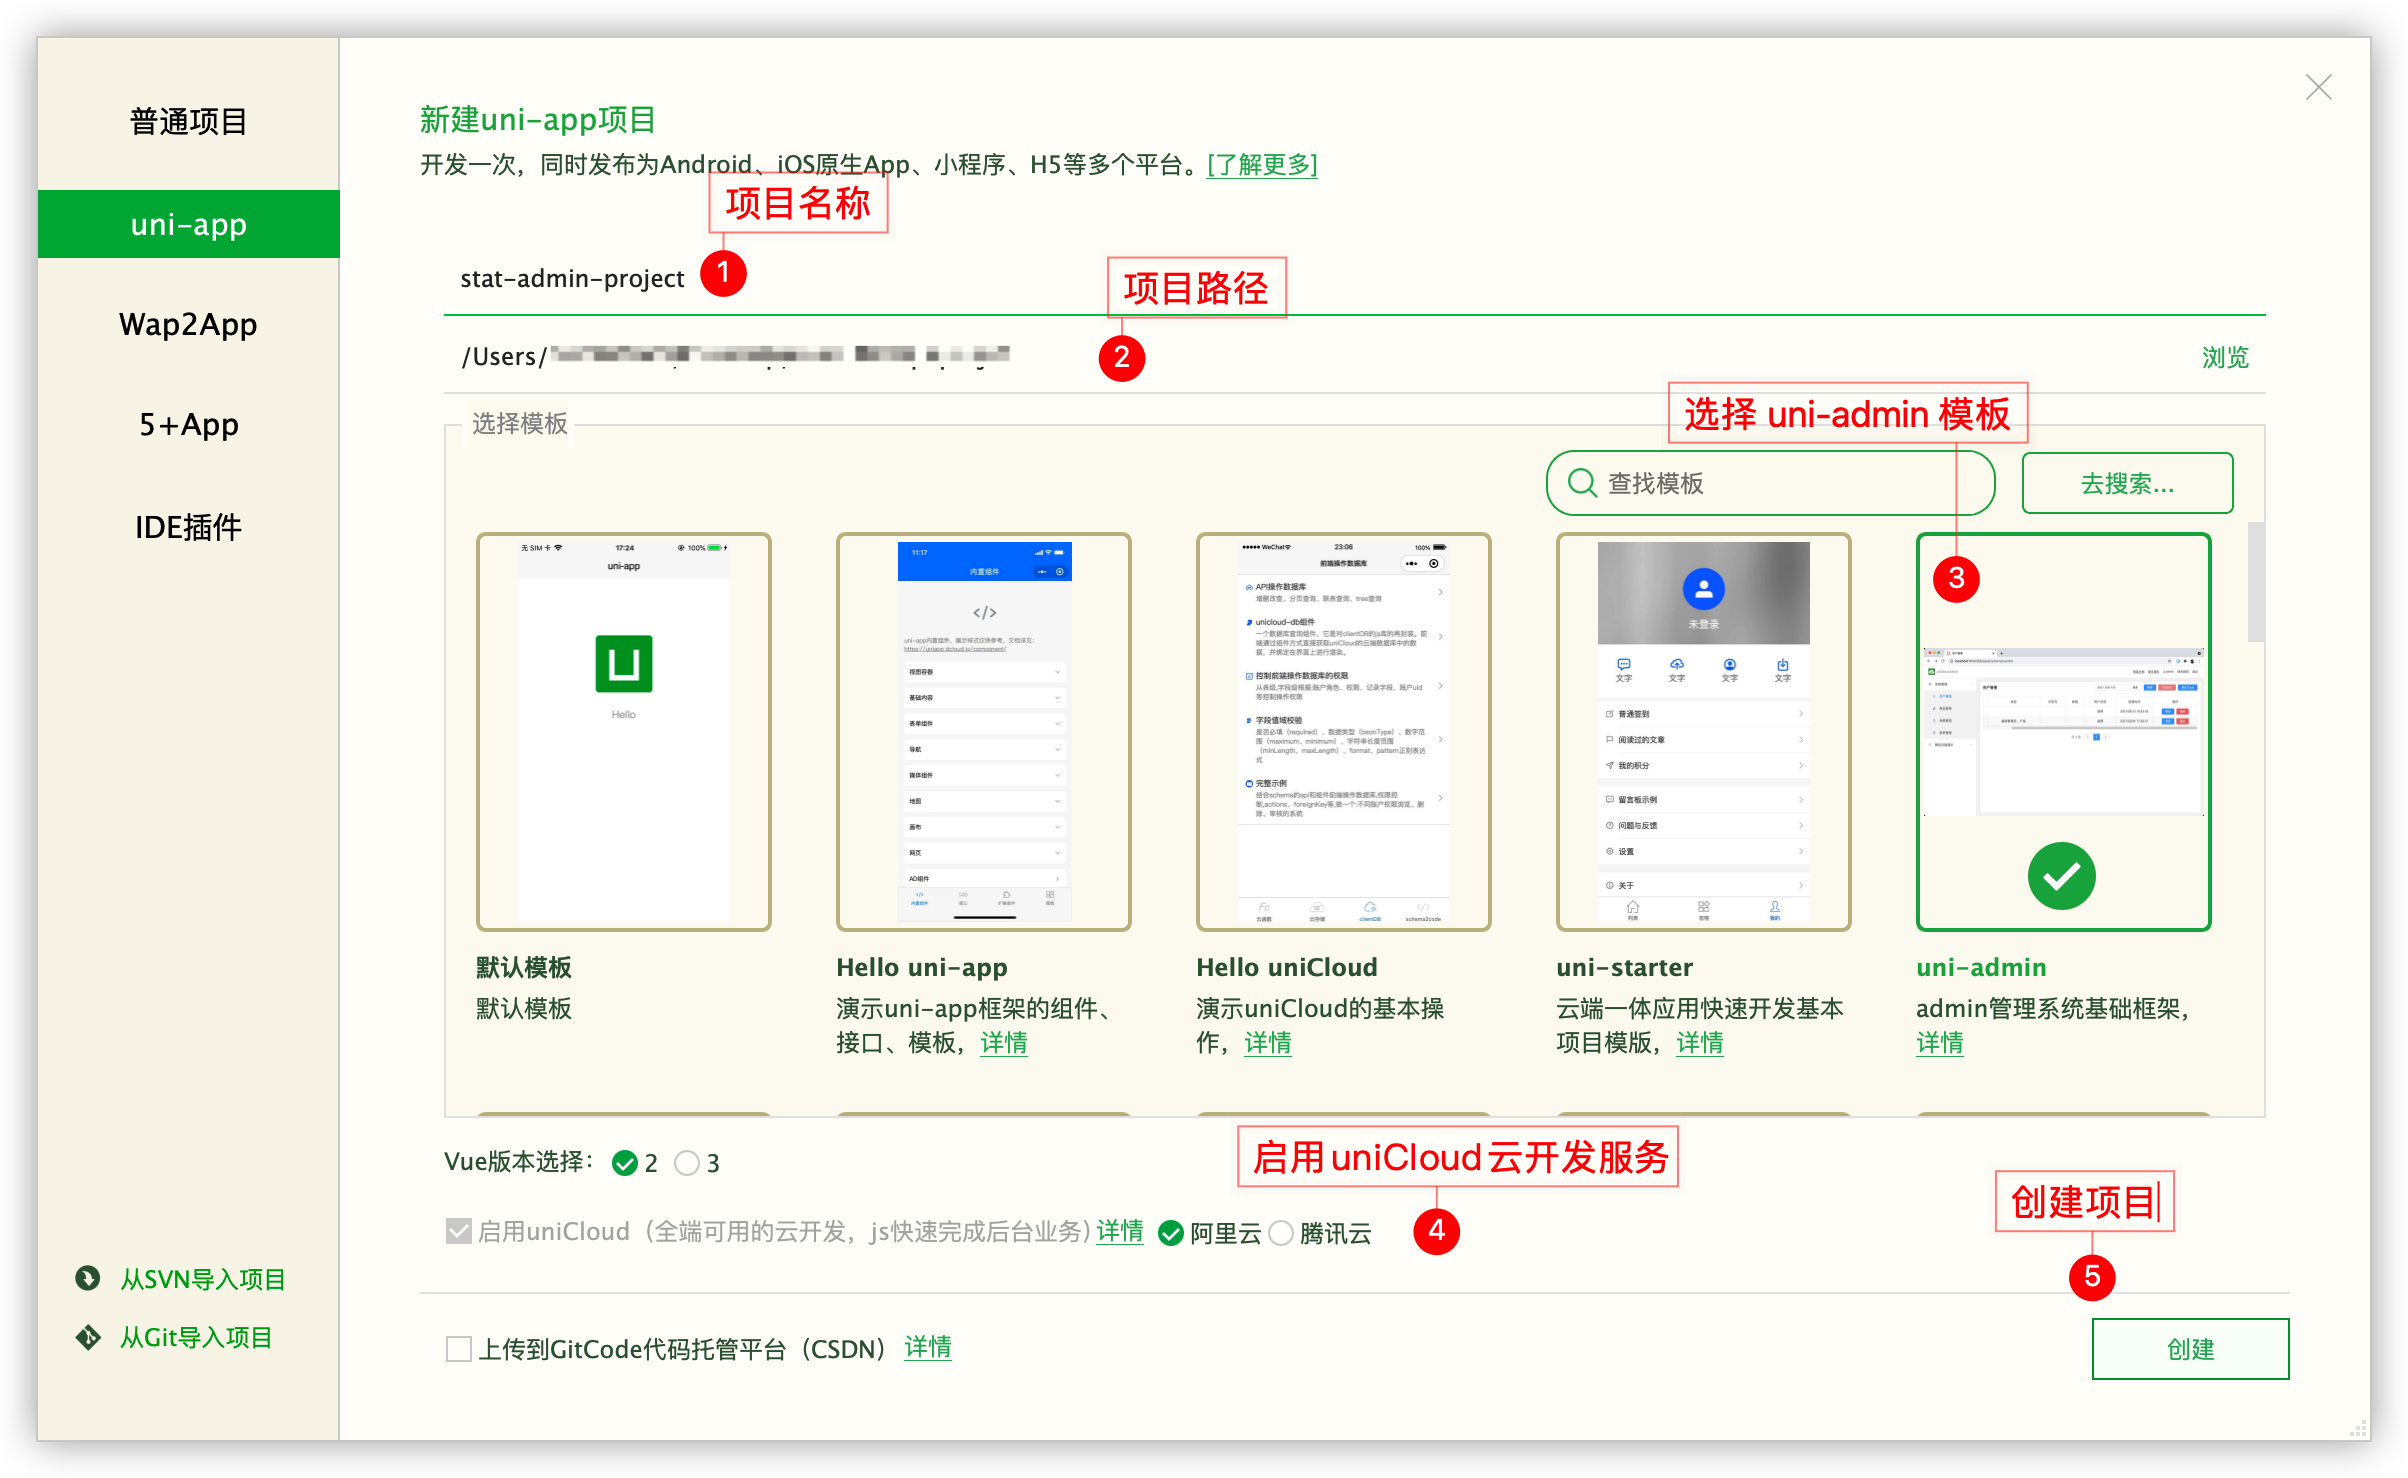Open 详情 link next to 启用uniCloud
Screen dimensions: 2408x1478
(x=1120, y=1231)
